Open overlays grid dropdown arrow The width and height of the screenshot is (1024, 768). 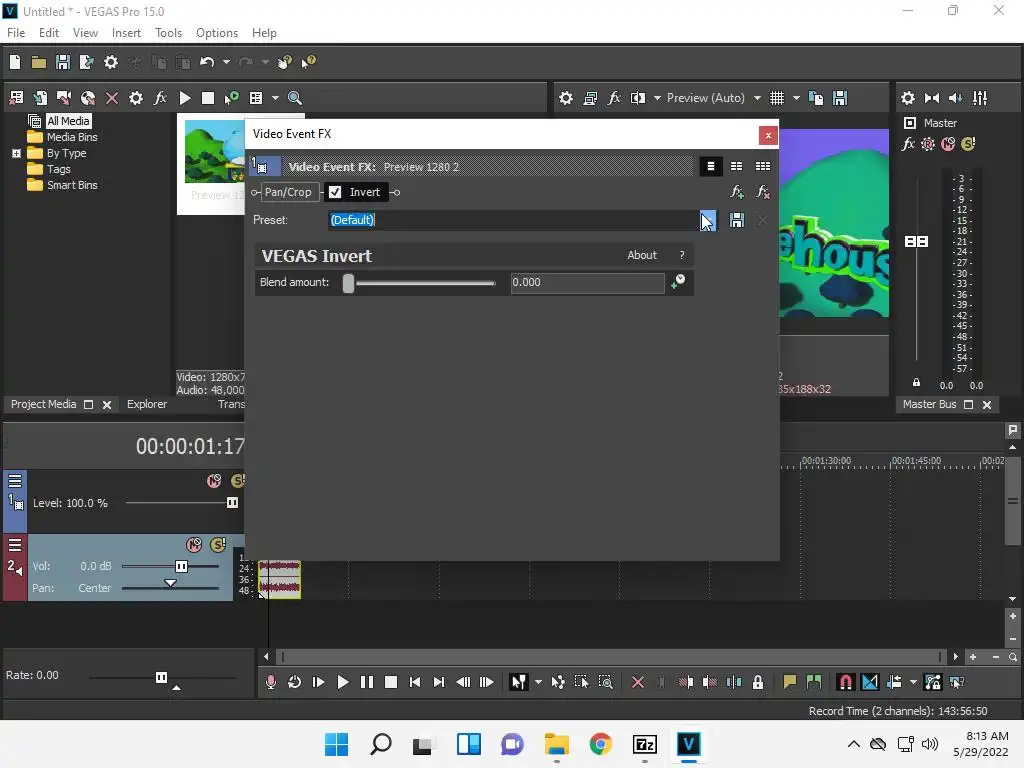(x=796, y=98)
